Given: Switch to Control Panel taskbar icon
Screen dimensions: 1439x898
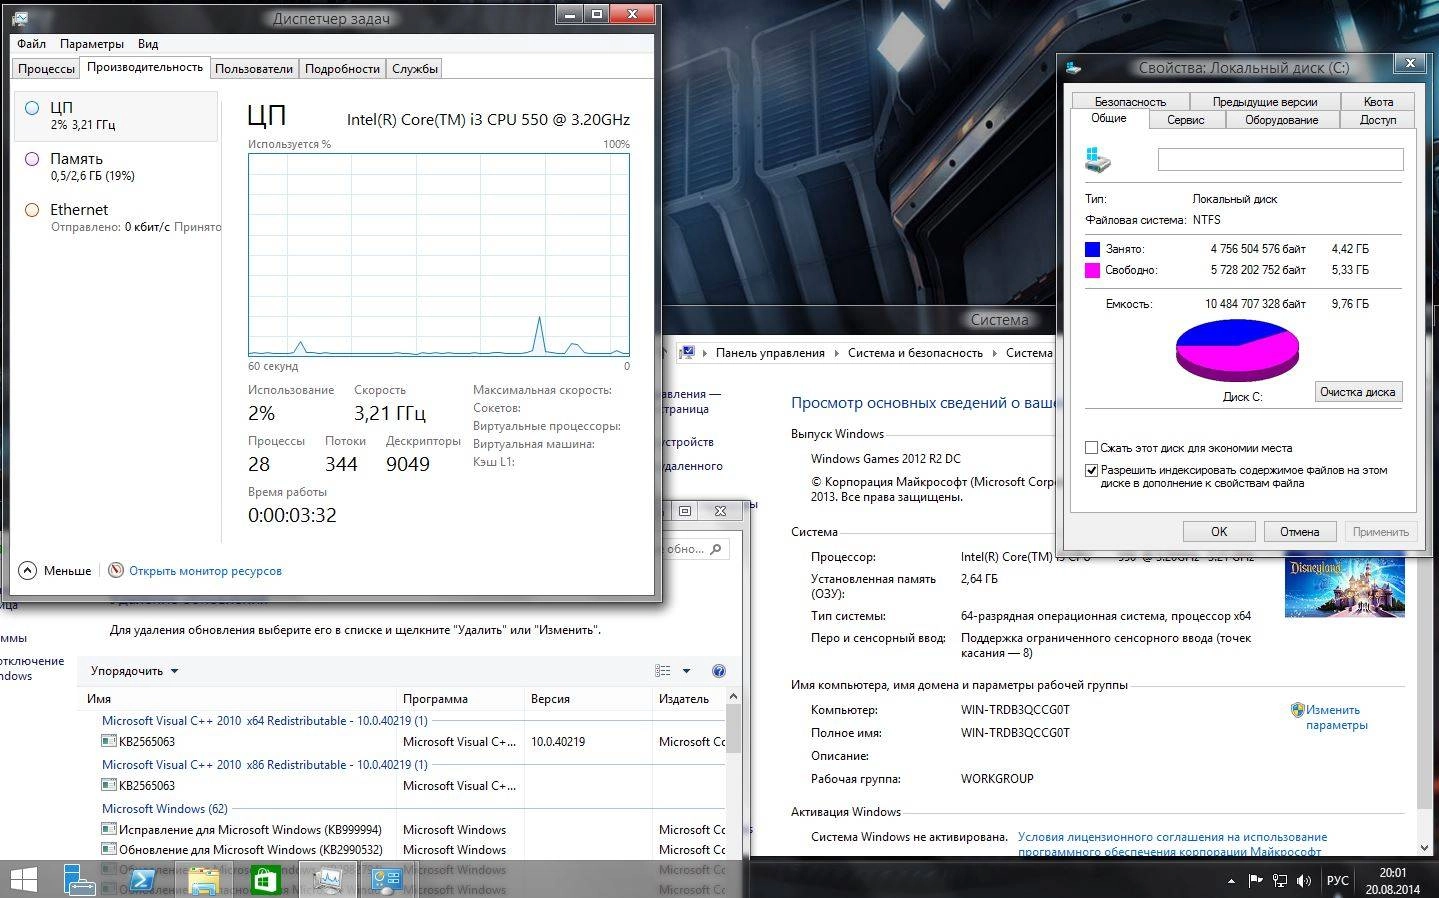Looking at the screenshot, I should [386, 880].
